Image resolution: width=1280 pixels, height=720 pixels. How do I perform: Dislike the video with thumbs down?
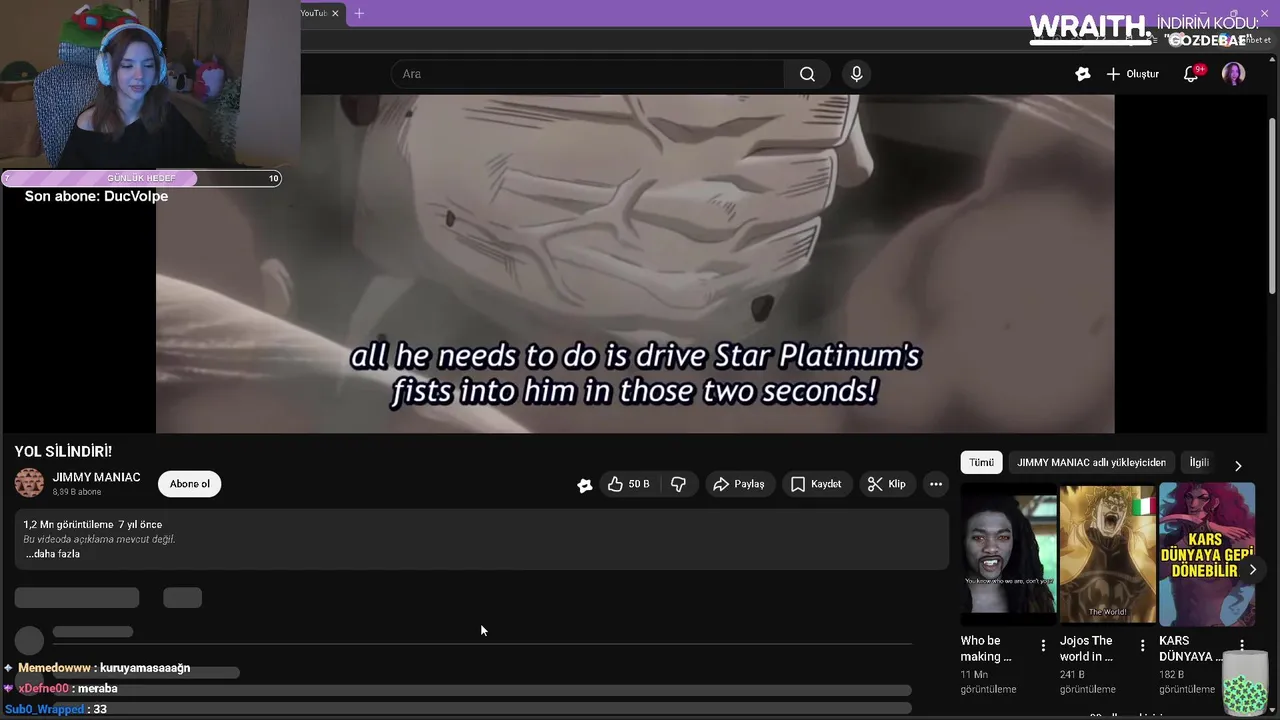[678, 484]
